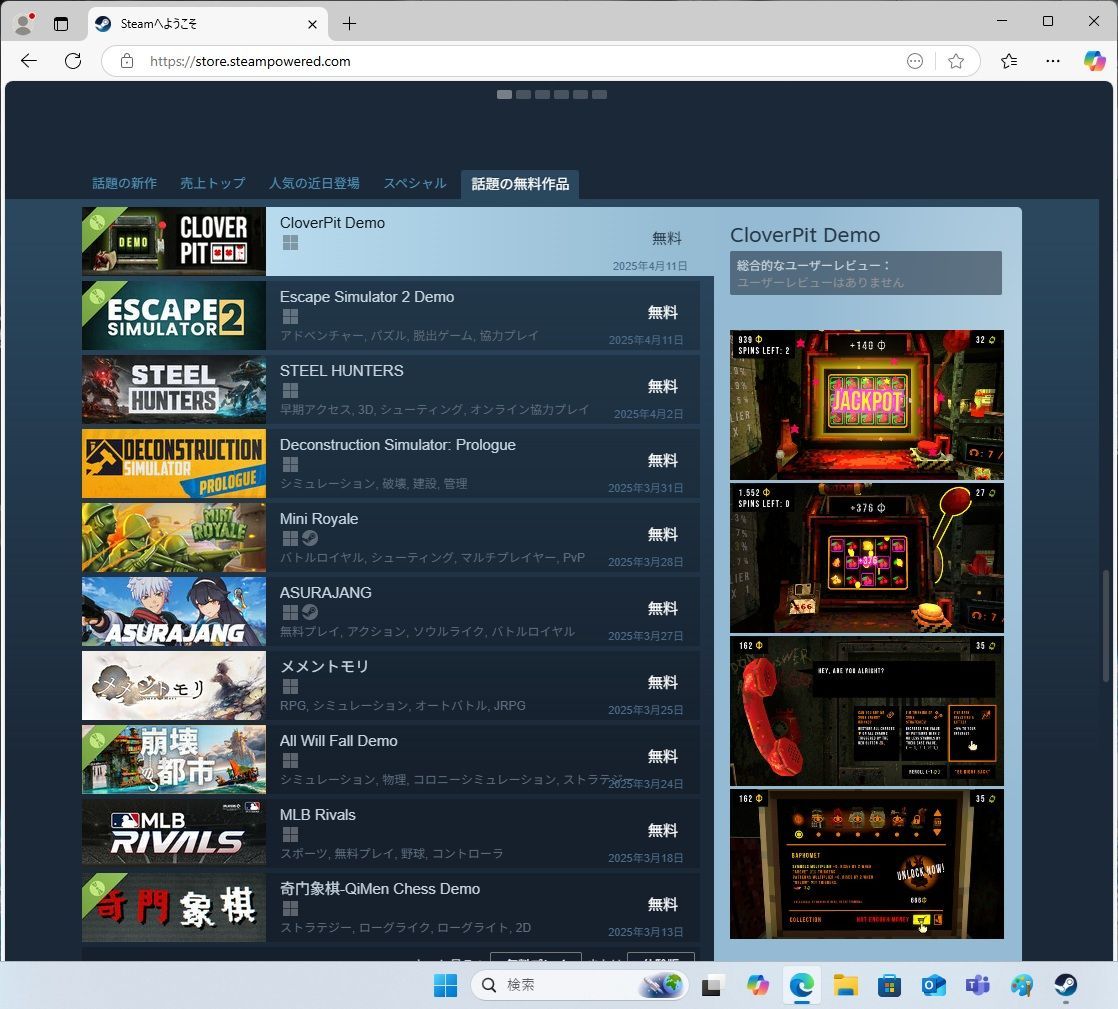Image resolution: width=1118 pixels, height=1009 pixels.
Task: Switch to the 売上トップ tab
Action: (x=212, y=183)
